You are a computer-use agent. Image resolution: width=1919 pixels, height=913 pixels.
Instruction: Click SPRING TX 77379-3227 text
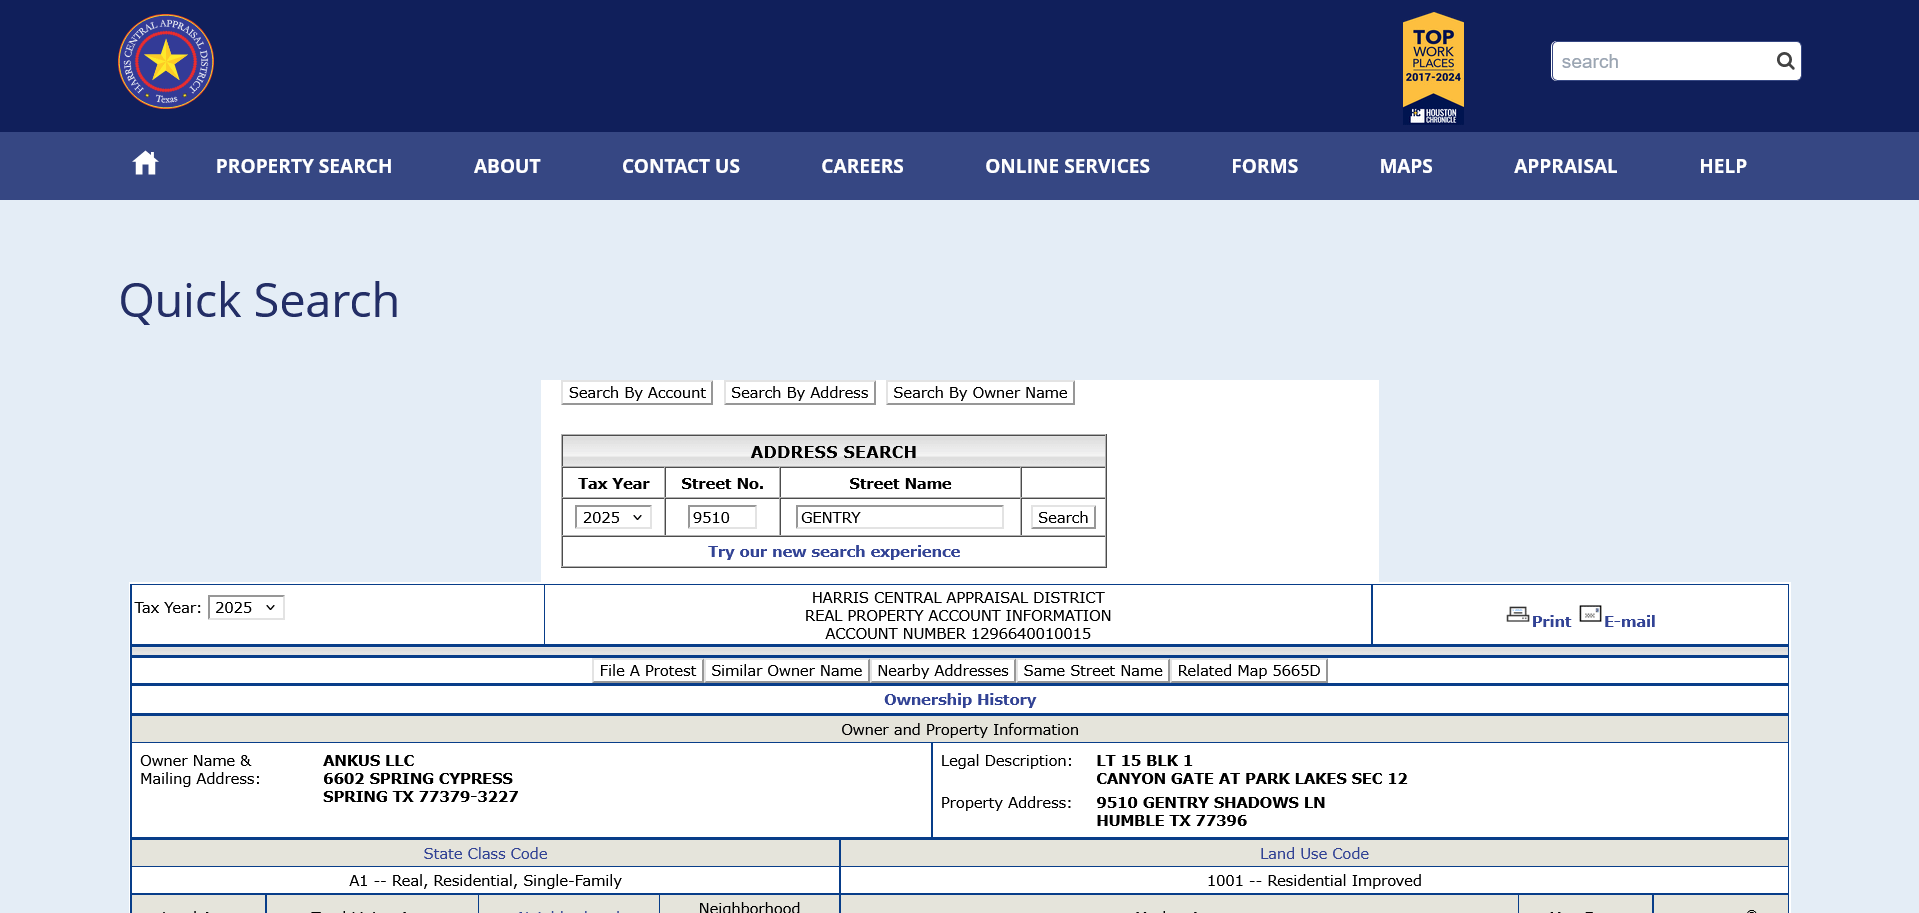pyautogui.click(x=421, y=797)
